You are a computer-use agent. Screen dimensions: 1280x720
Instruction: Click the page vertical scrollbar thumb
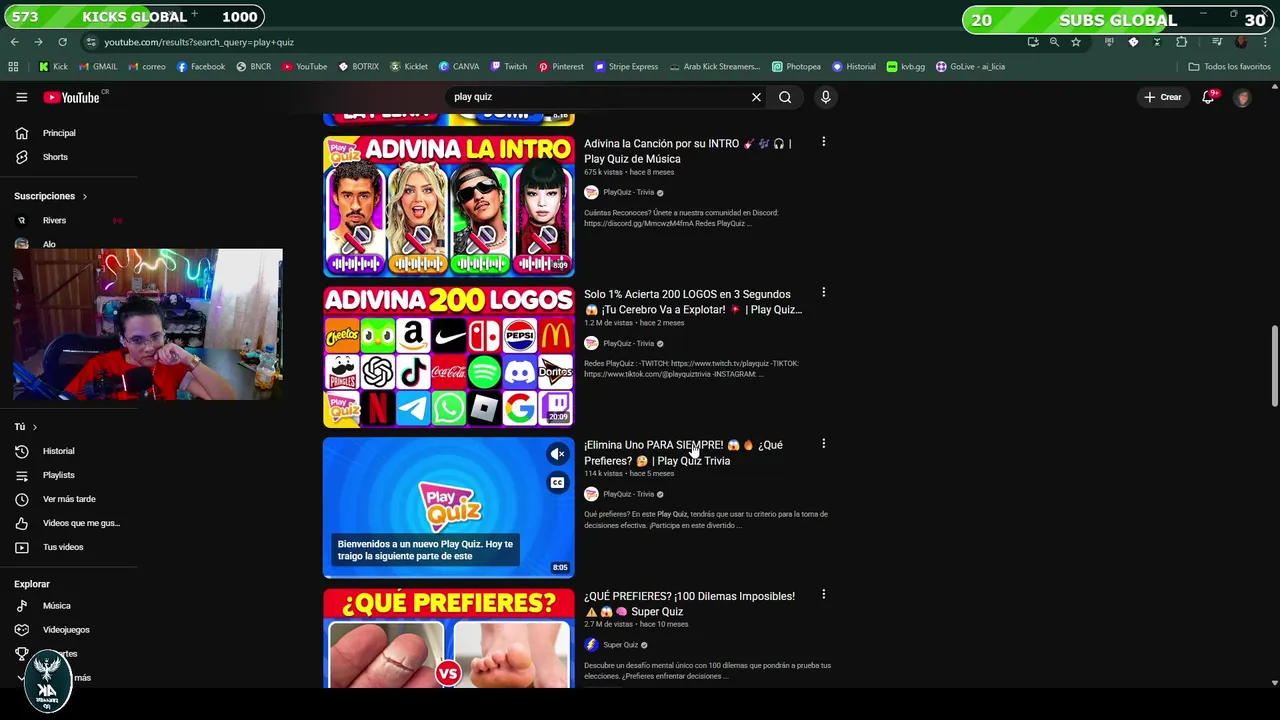point(1274,366)
